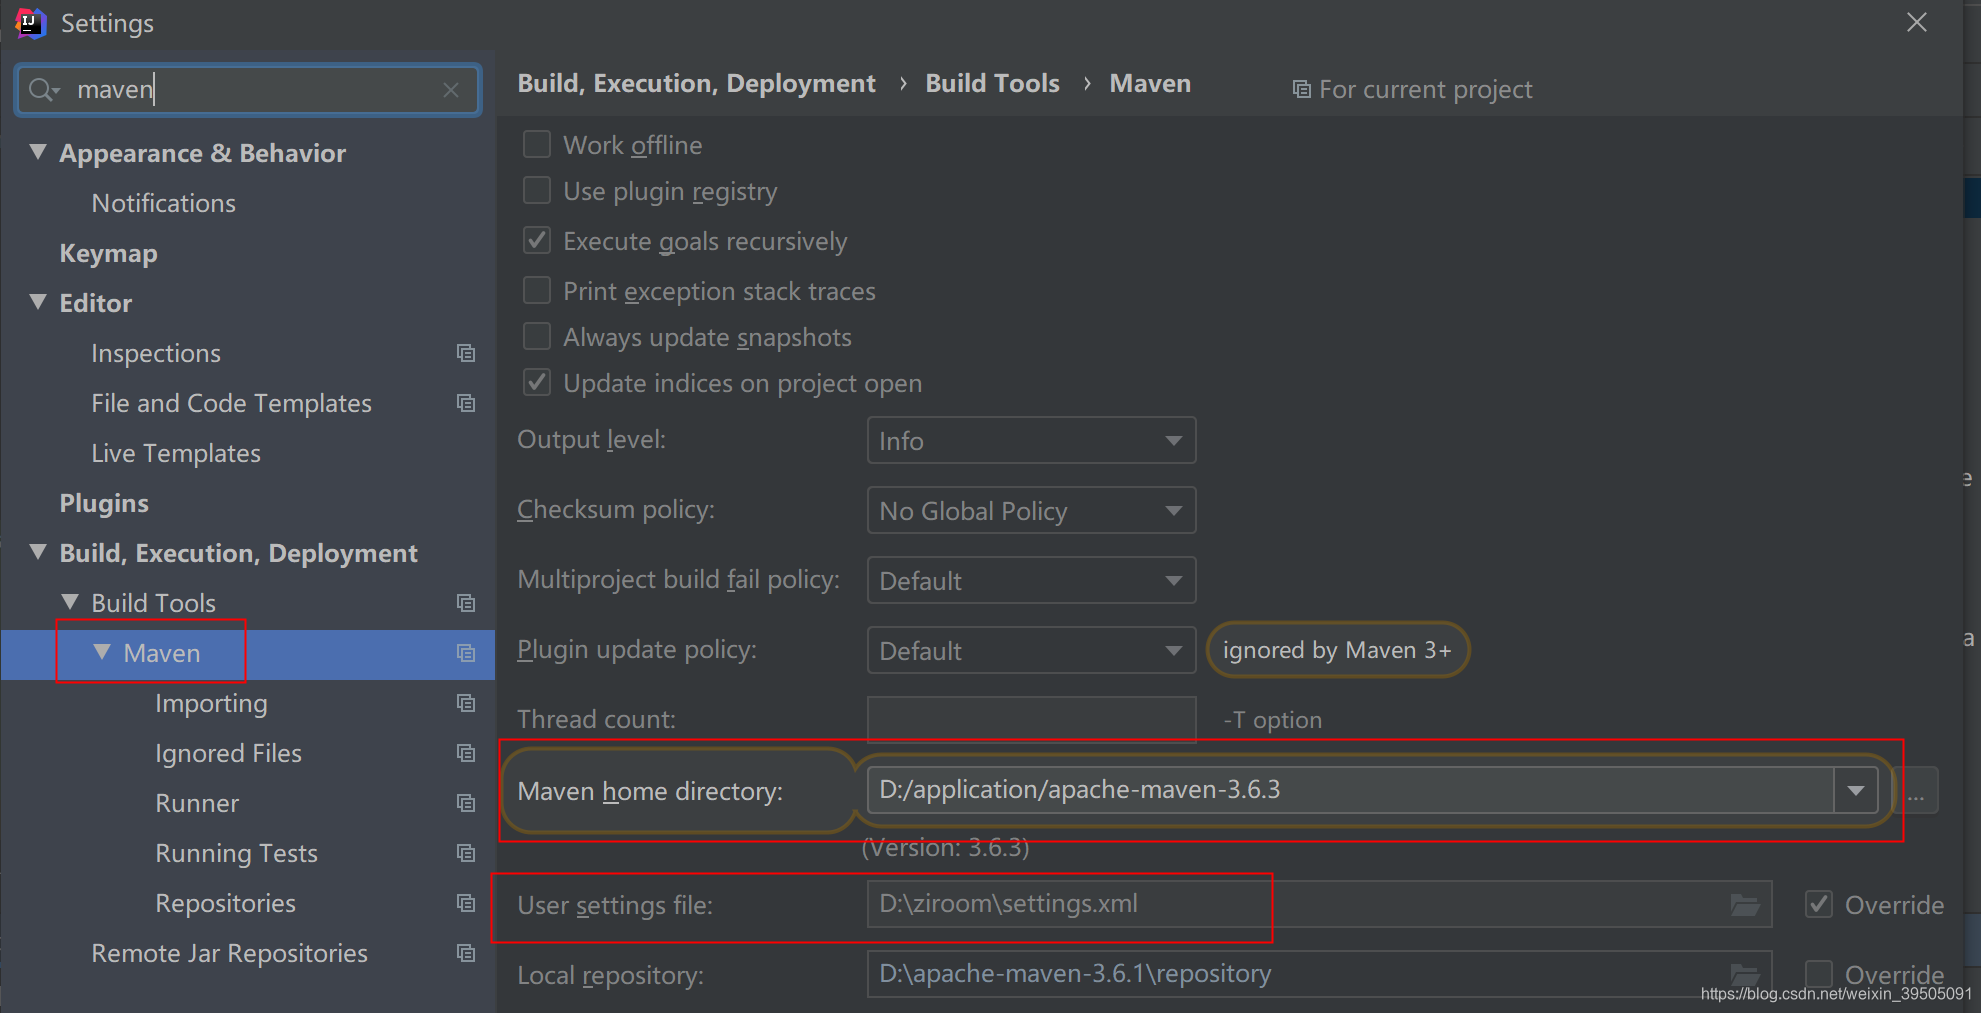This screenshot has height=1013, width=1981.
Task: Open the Output level dropdown
Action: pyautogui.click(x=1031, y=441)
